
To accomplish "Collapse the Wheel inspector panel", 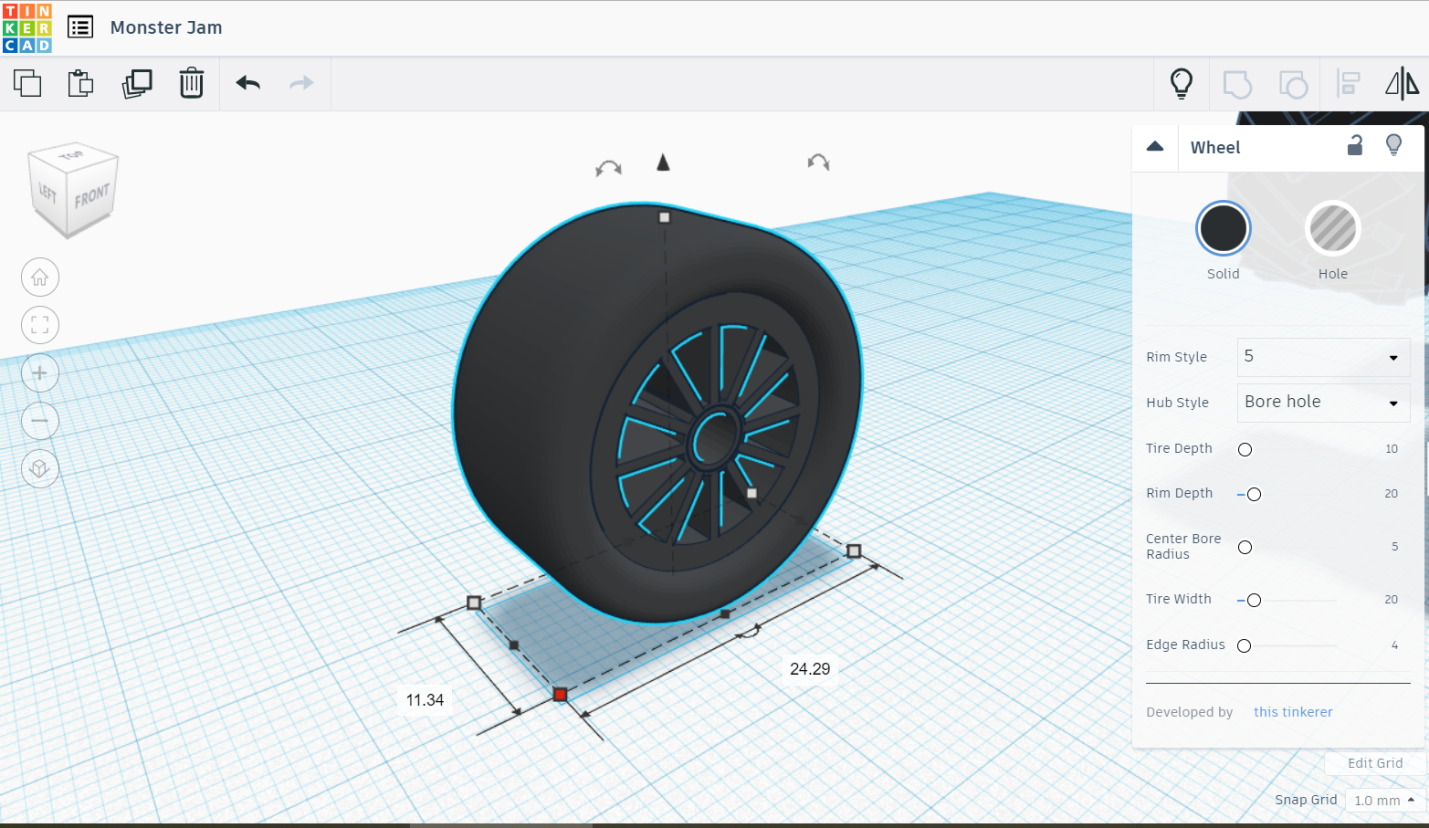I will tap(1155, 146).
